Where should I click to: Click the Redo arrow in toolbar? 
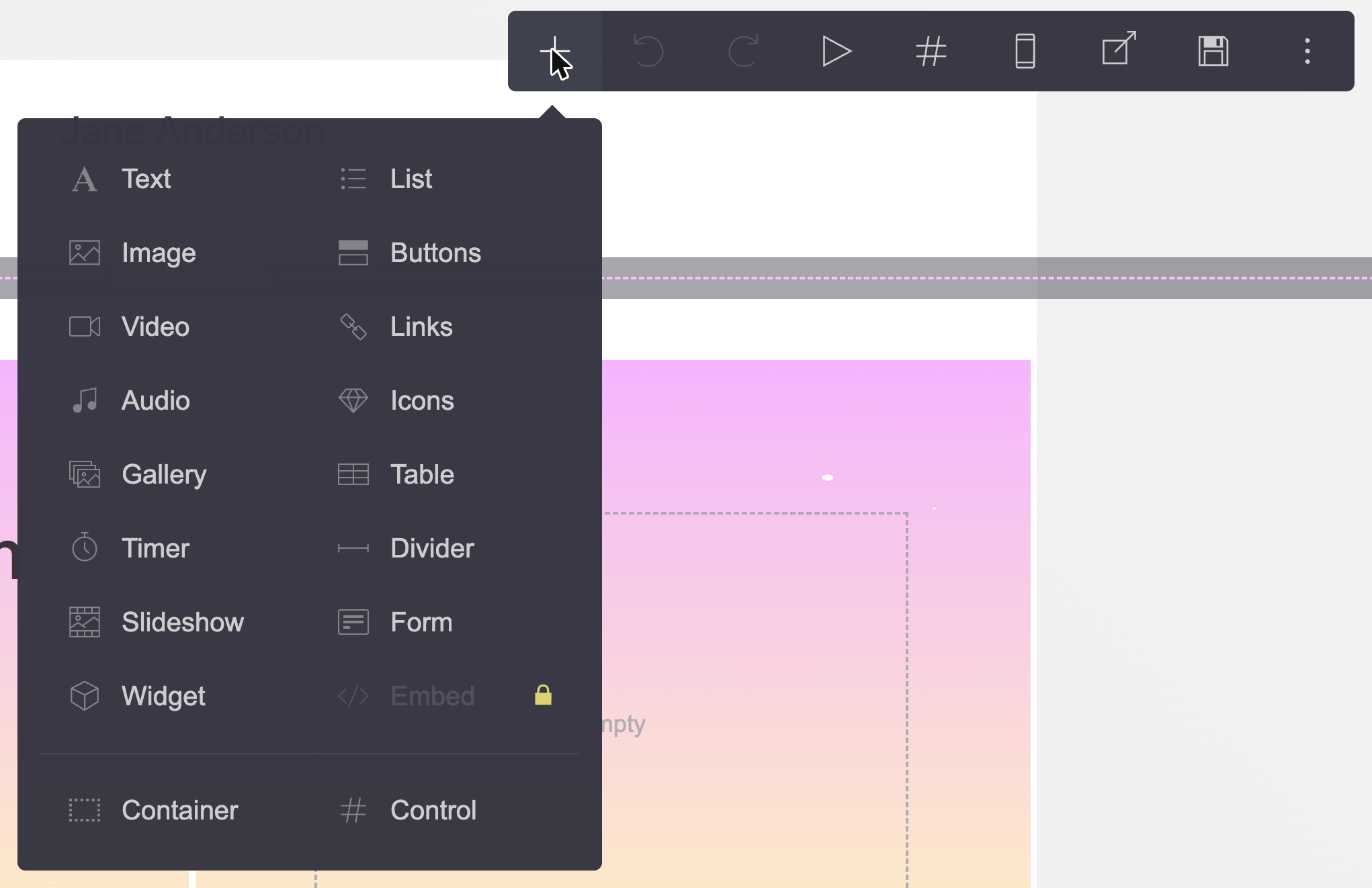[x=743, y=51]
